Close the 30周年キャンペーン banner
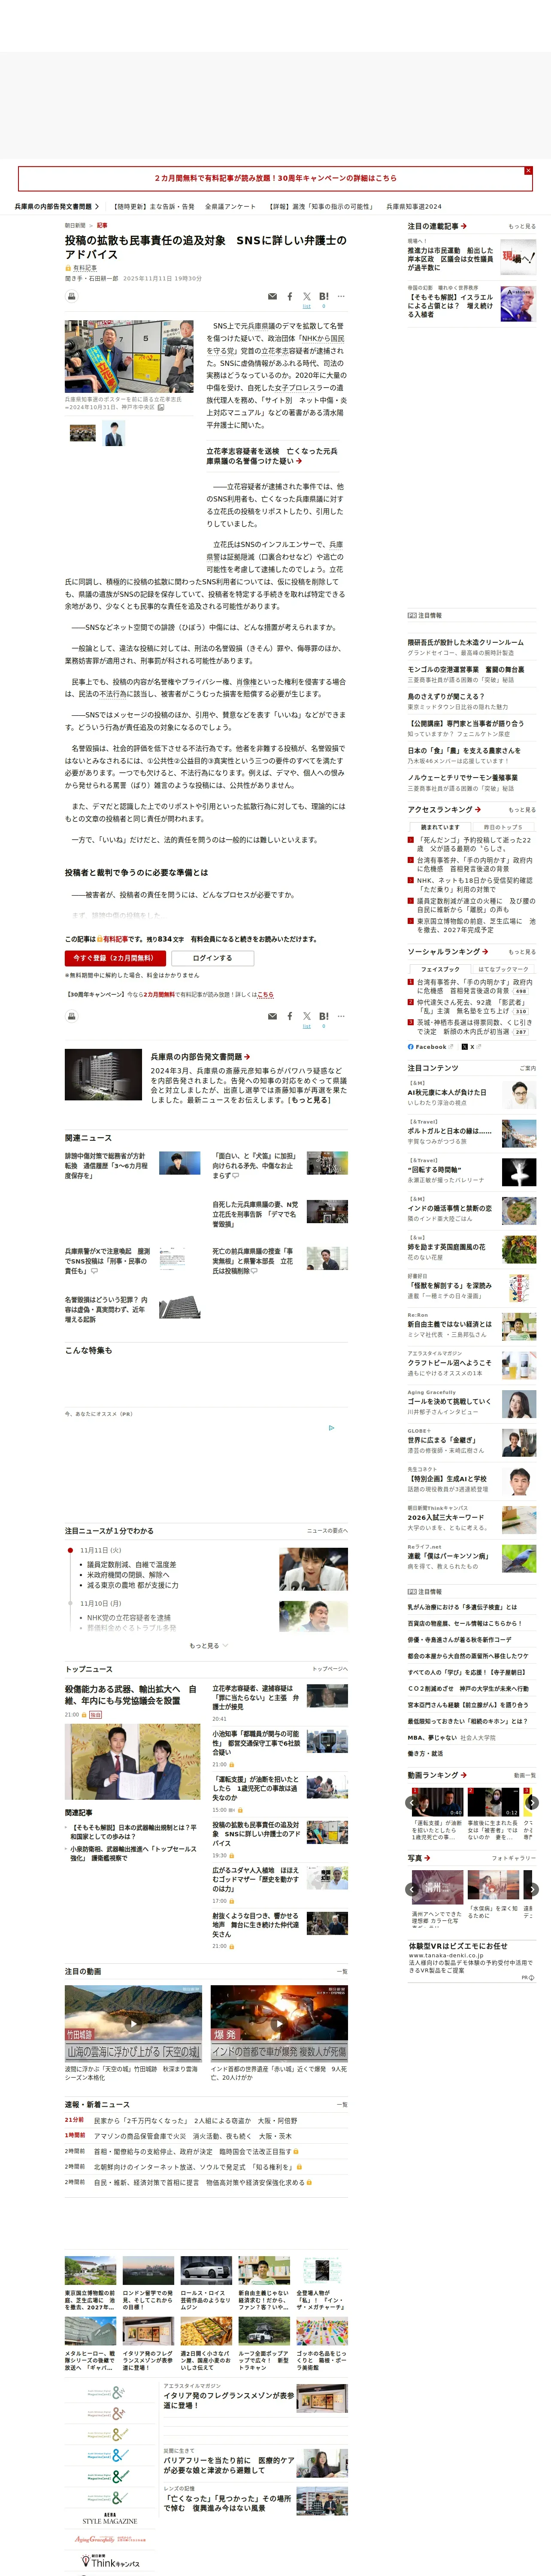Viewport: 551px width, 2576px height. click(528, 171)
